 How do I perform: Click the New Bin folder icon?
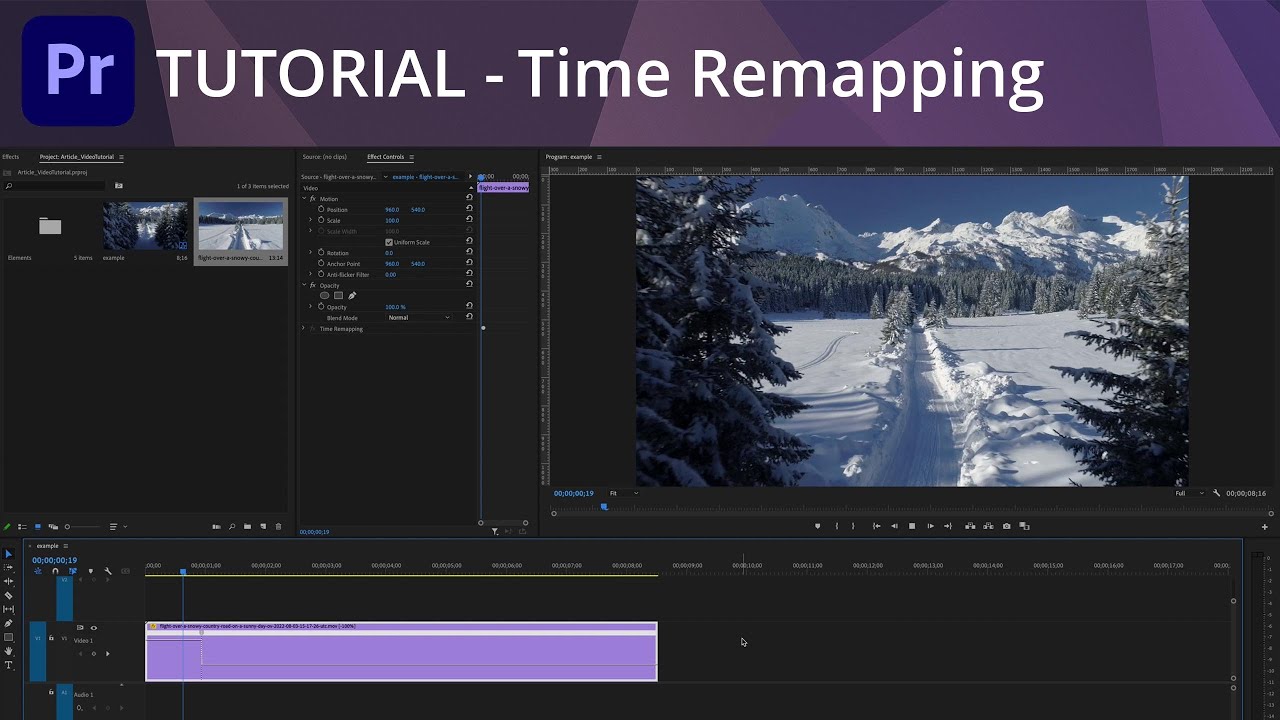pos(247,526)
